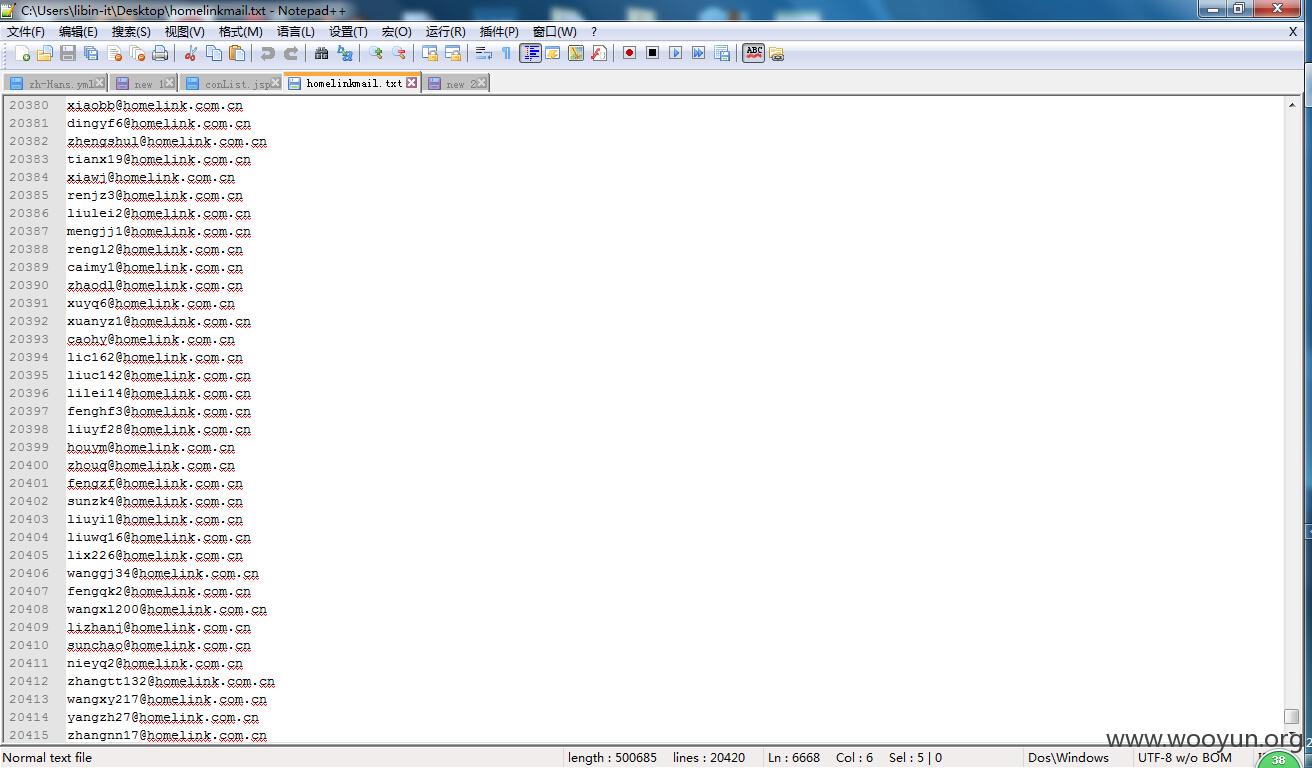Click the Undo arrow icon
The image size is (1312, 768).
point(268,53)
